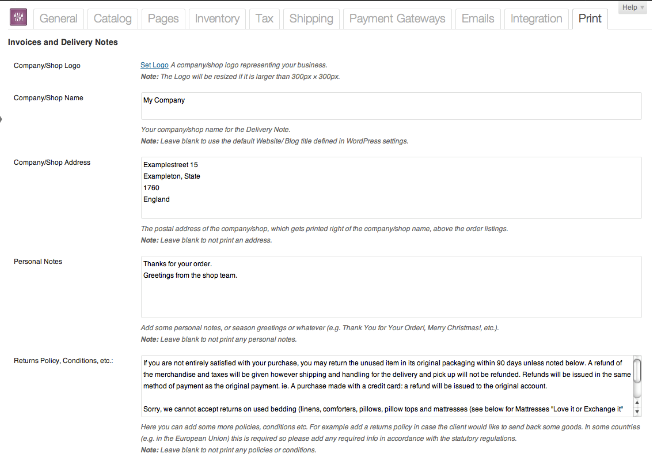Open the Emails tab
Image resolution: width=652 pixels, height=461 pixels.
point(478,19)
